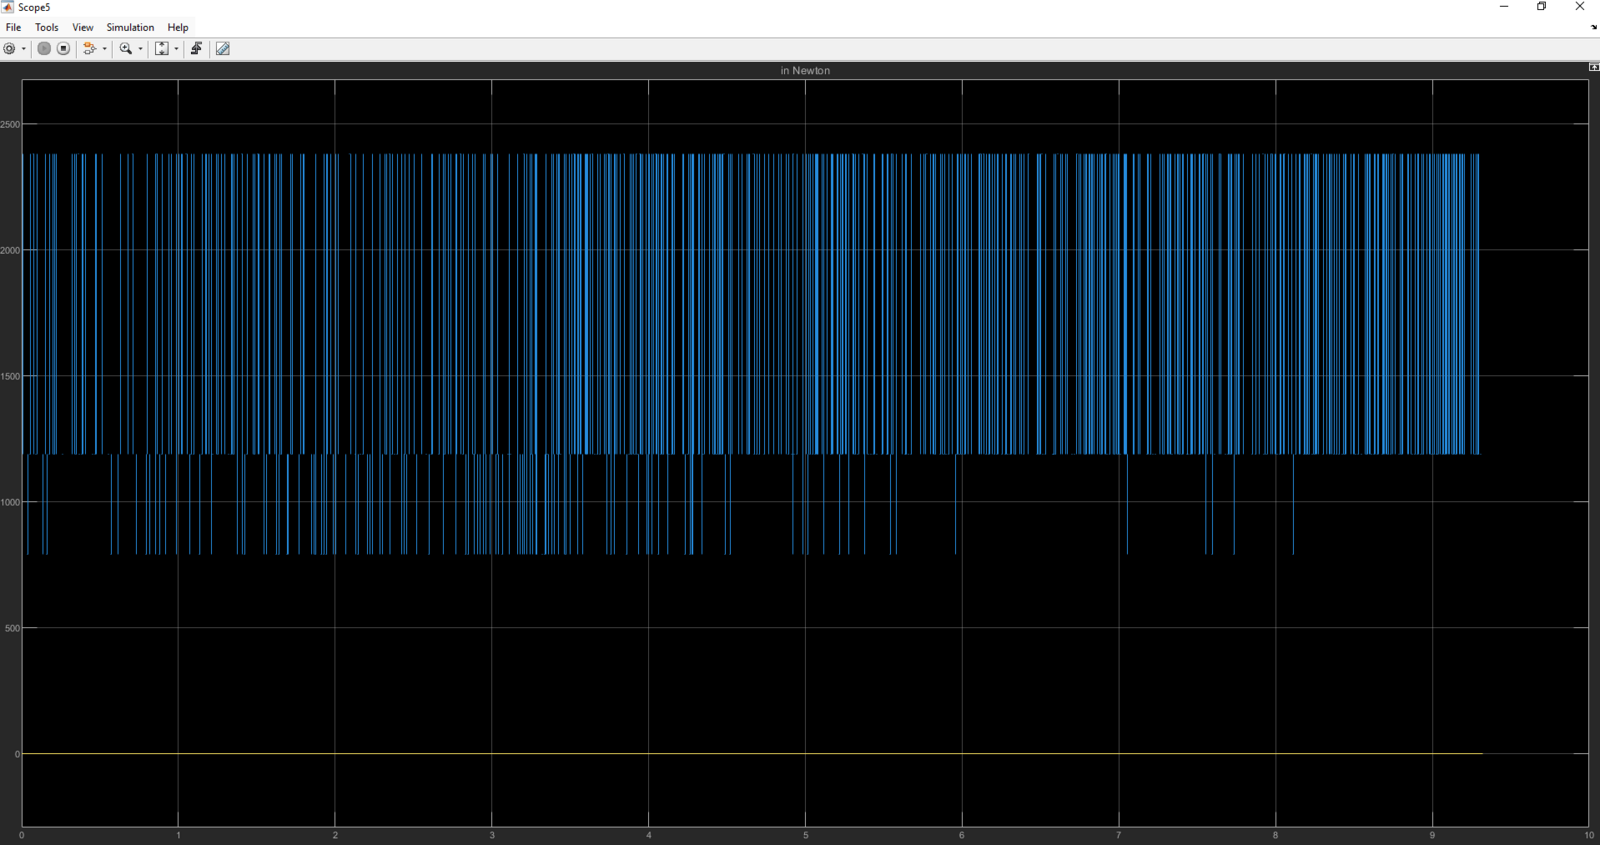This screenshot has width=1600, height=845.
Task: Click the Highlight Simulink Block icon
Action: click(x=90, y=48)
